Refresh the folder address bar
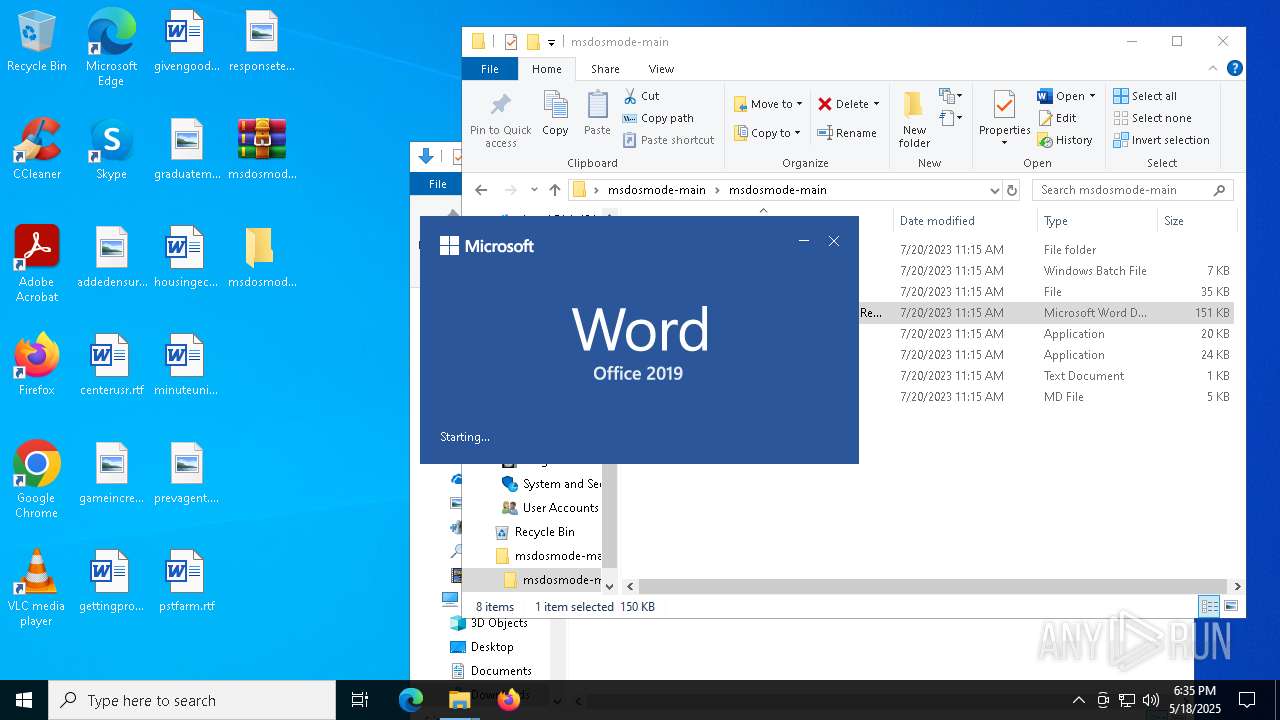The height and width of the screenshot is (720, 1280). 1012,190
